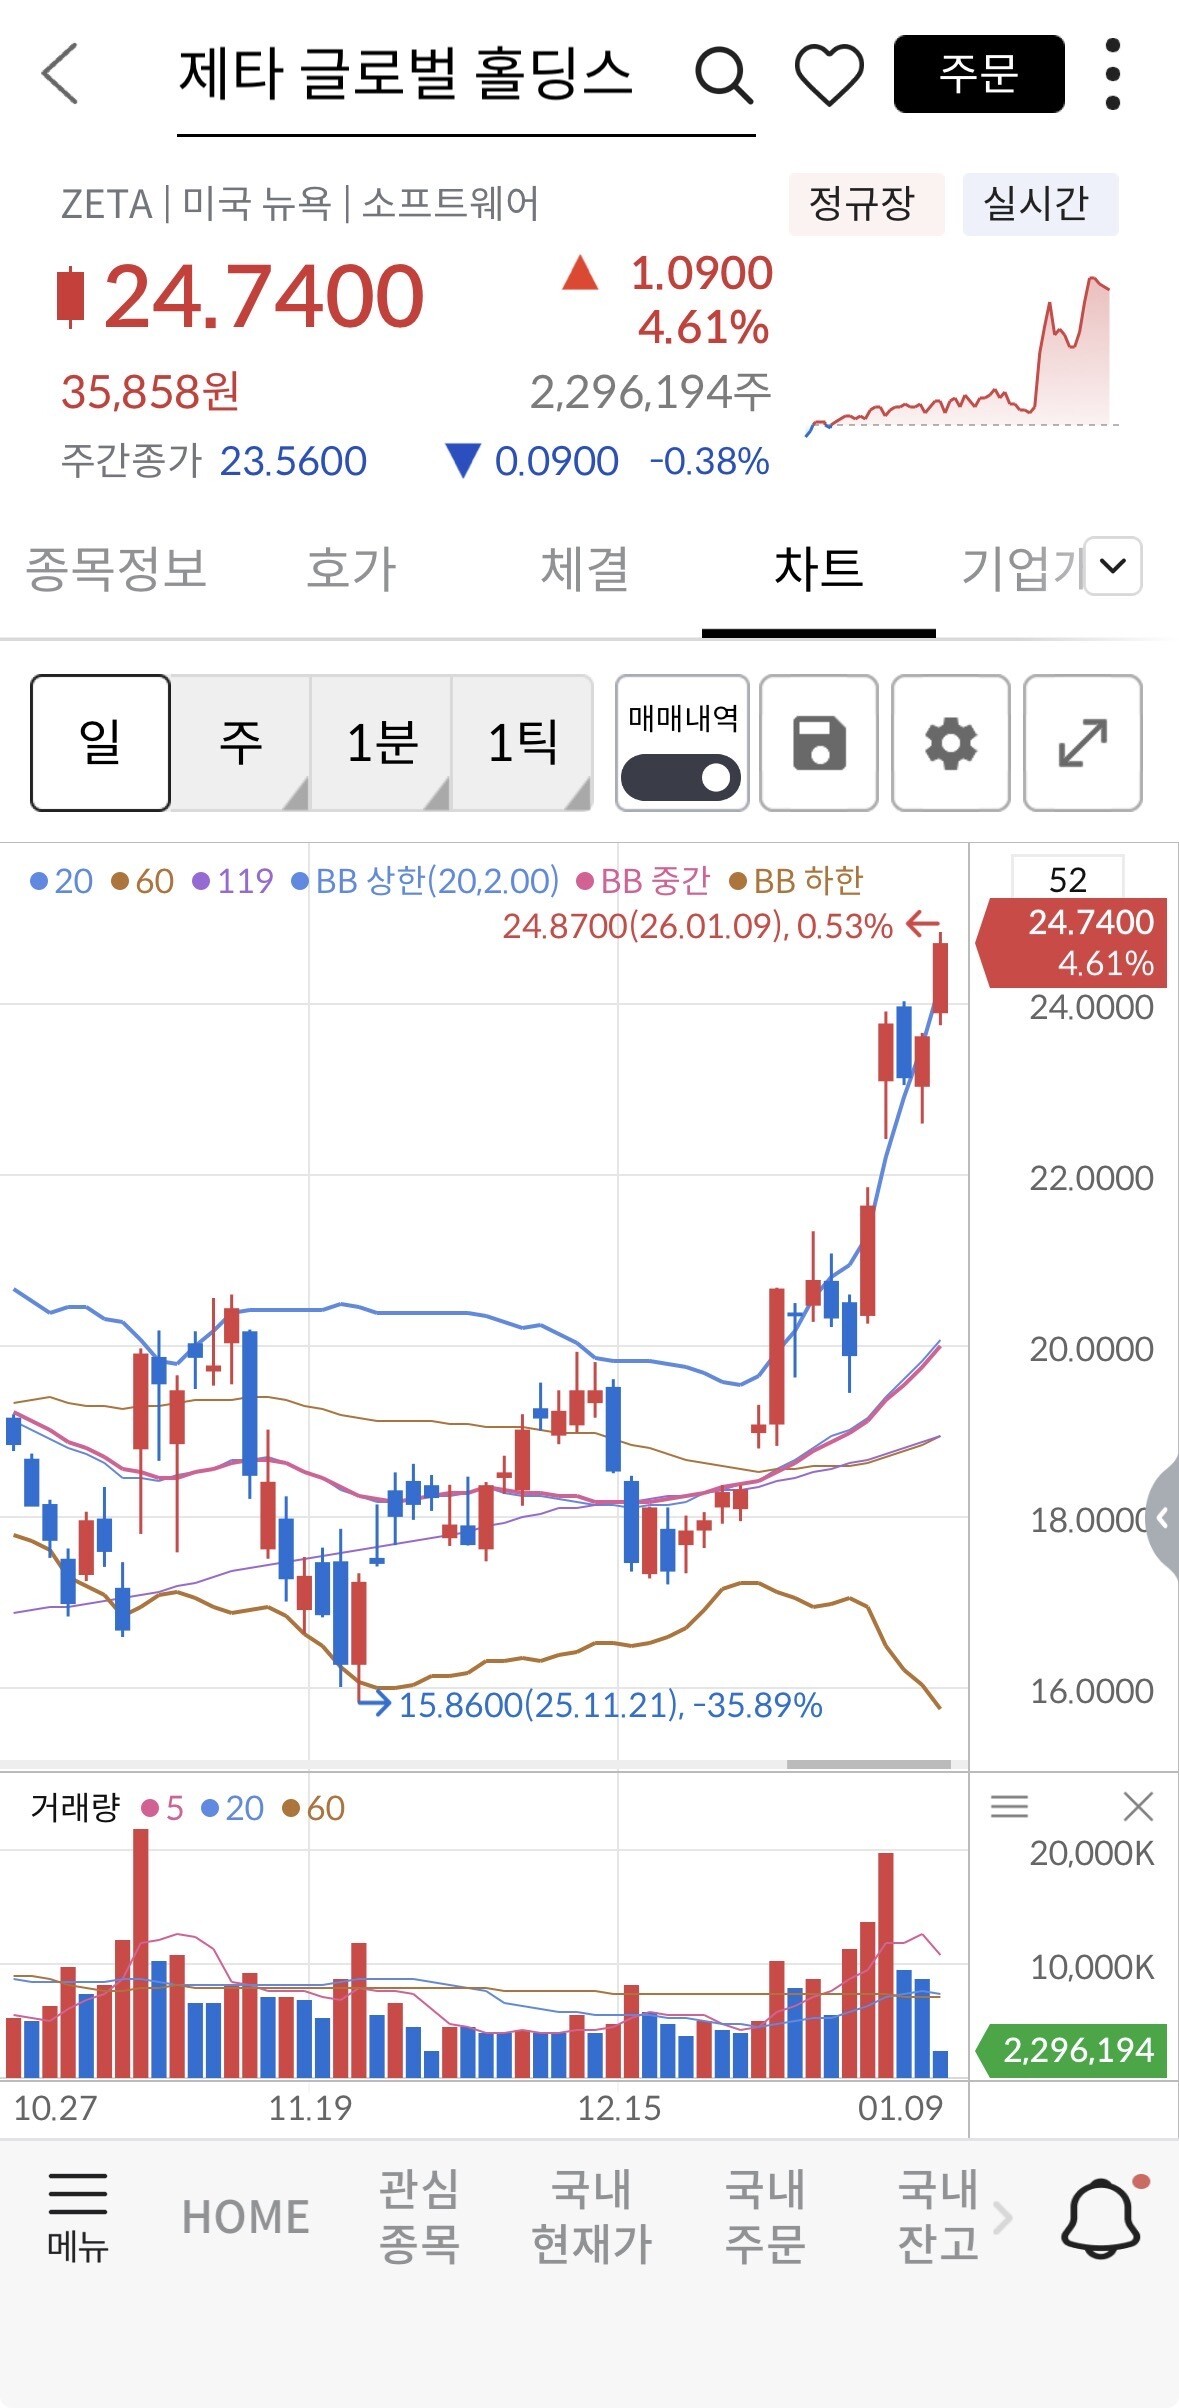Image resolution: width=1179 pixels, height=2408 pixels.
Task: Open the three-dot more options menu
Action: (x=1112, y=74)
